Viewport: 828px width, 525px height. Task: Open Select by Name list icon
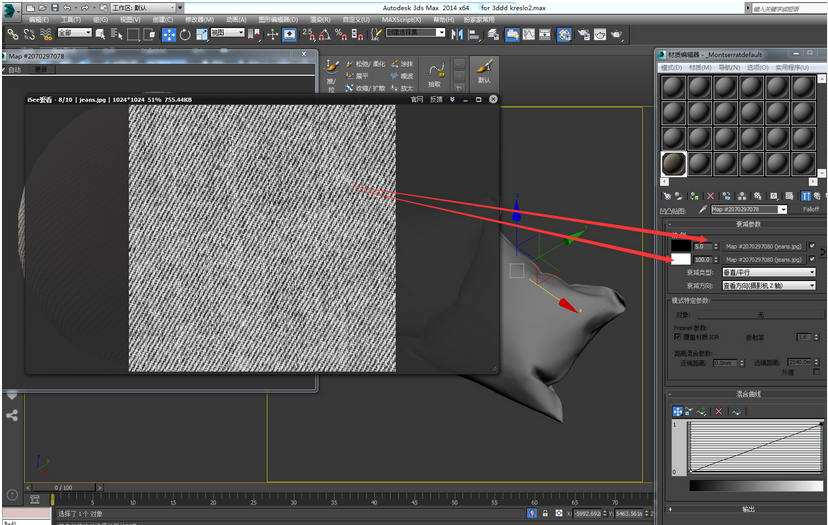click(x=117, y=34)
